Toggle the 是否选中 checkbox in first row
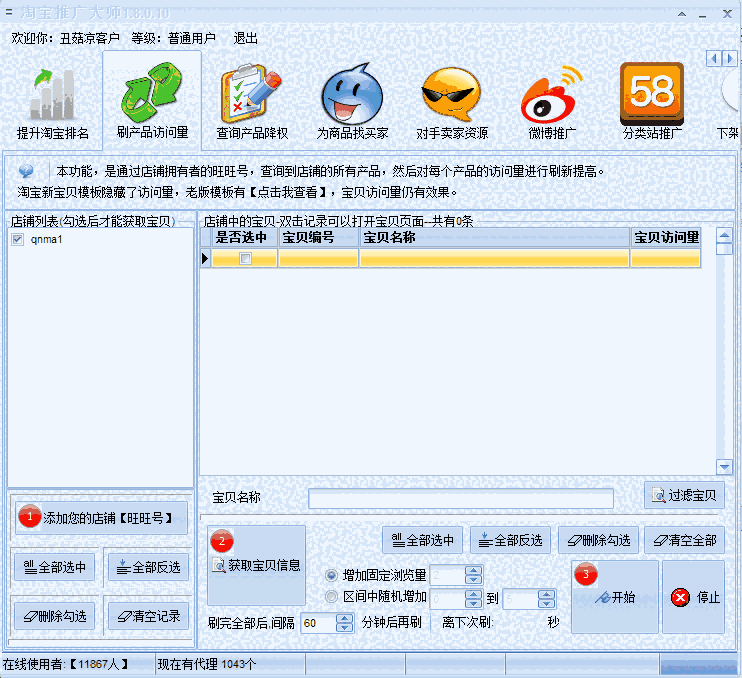This screenshot has height=678, width=742. (x=245, y=258)
